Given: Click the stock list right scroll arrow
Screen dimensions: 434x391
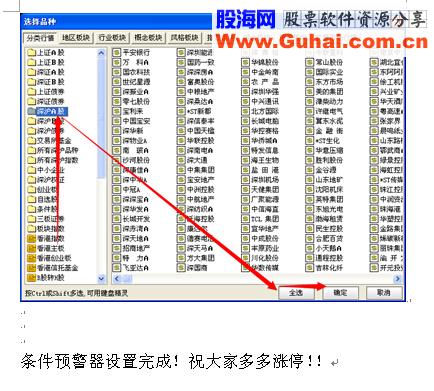Looking at the screenshot, I should tap(398, 279).
